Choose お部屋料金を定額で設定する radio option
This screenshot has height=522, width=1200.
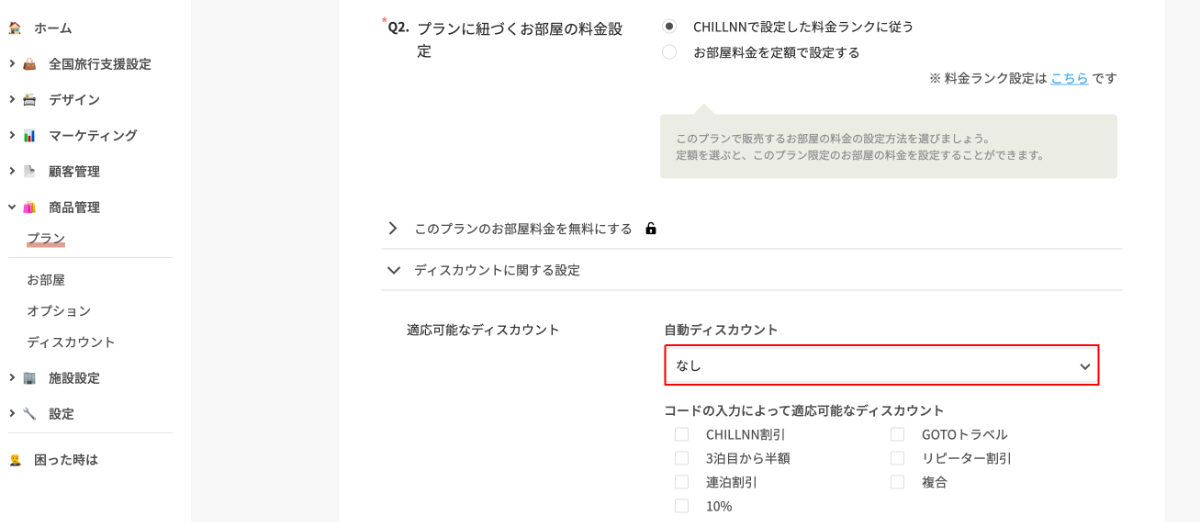pyautogui.click(x=669, y=52)
